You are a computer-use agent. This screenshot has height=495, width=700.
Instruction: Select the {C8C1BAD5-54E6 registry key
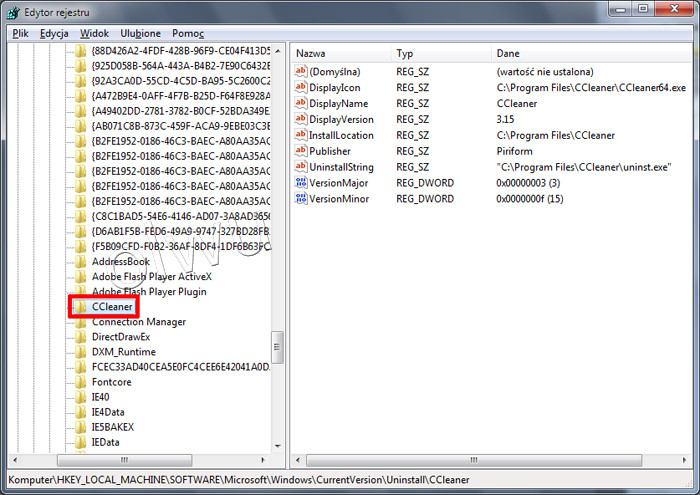tap(180, 216)
